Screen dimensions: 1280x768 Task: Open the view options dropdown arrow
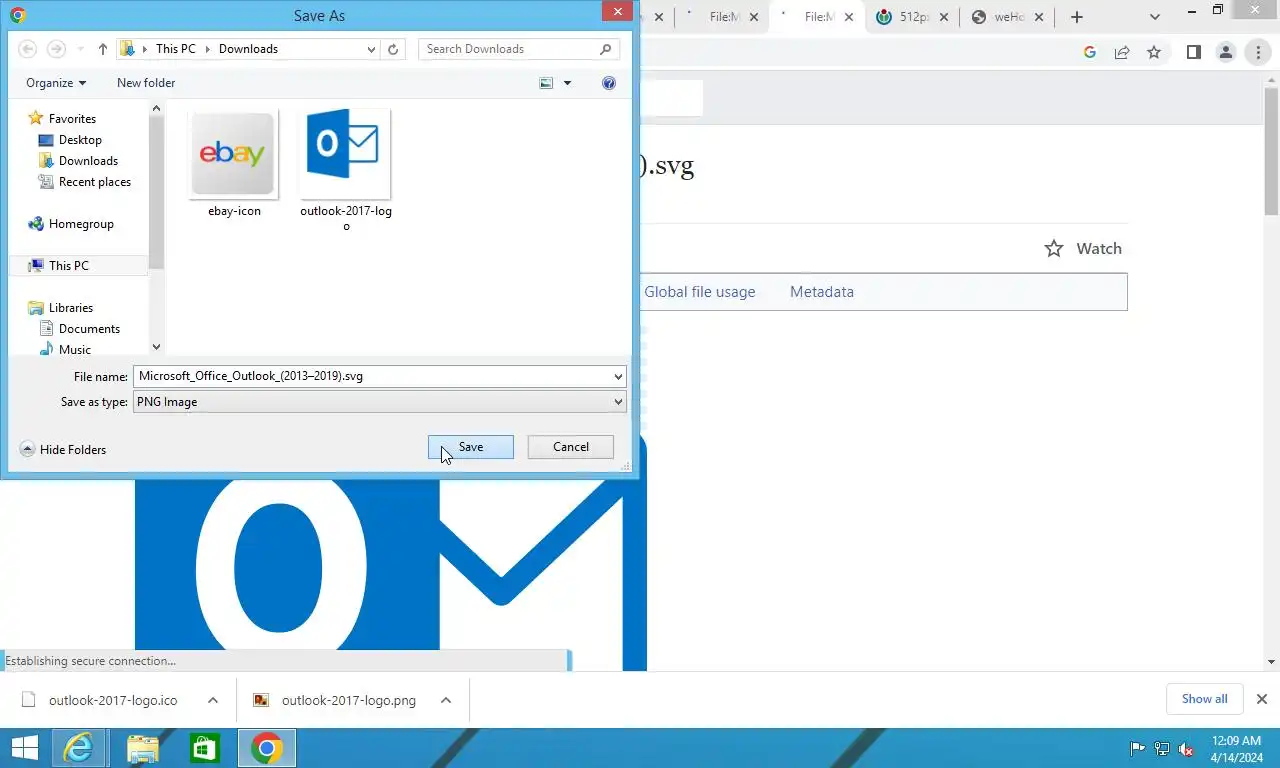pos(567,83)
